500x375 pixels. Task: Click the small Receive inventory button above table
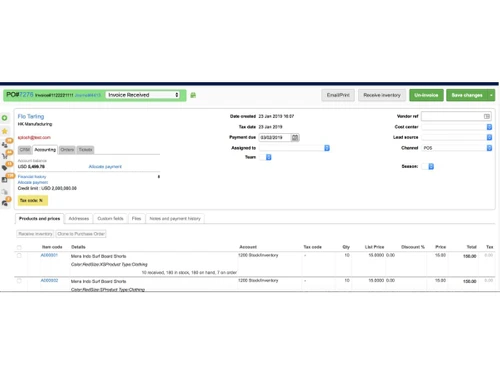coord(35,234)
